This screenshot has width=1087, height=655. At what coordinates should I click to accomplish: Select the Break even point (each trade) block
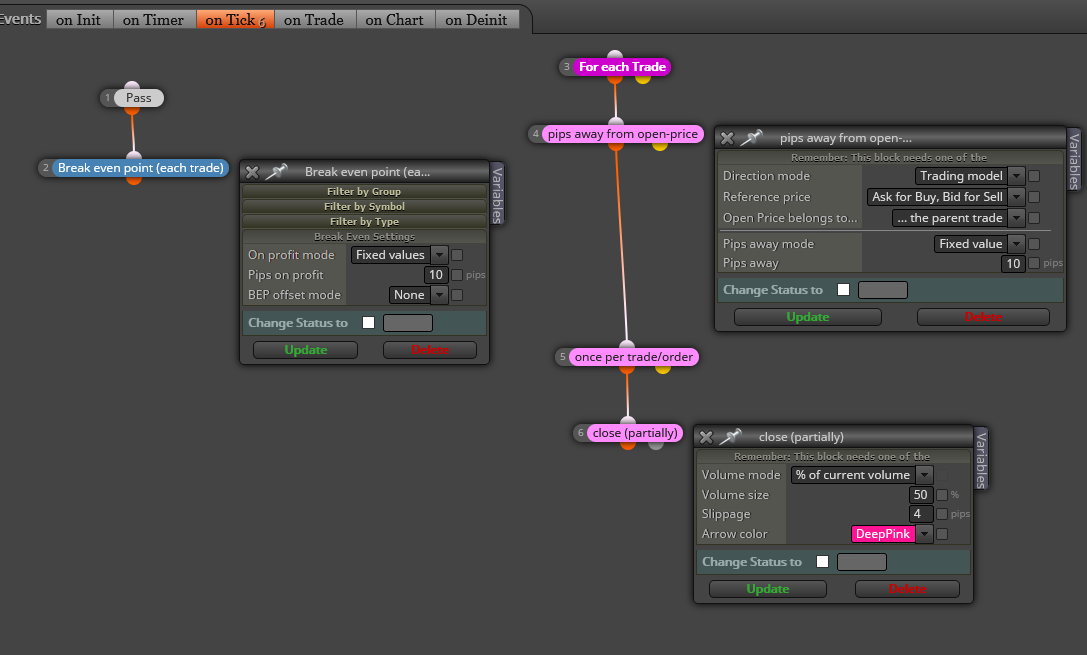tap(141, 168)
